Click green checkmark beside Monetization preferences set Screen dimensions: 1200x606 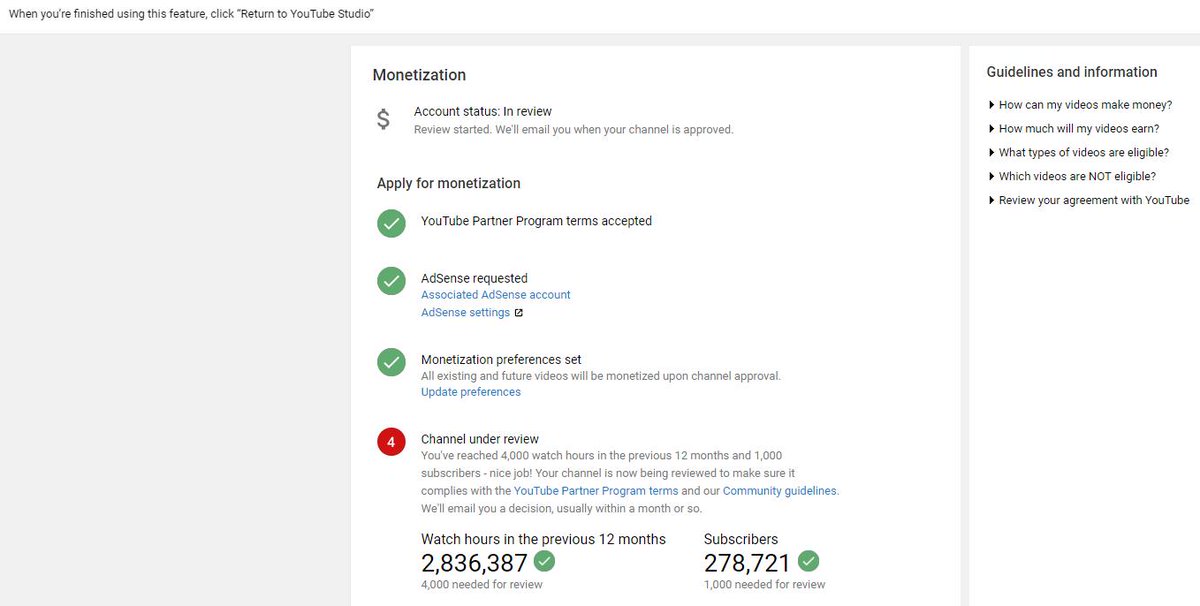(x=391, y=362)
